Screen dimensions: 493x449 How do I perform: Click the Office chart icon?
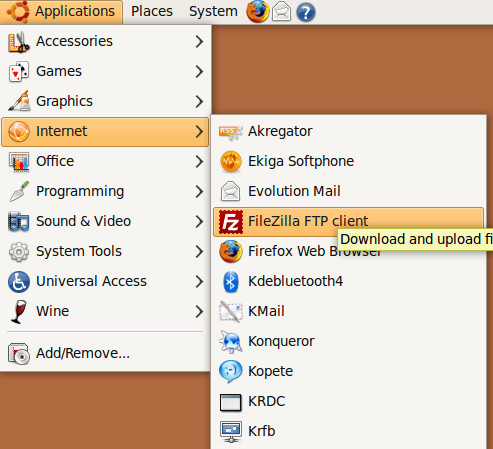coord(19,162)
